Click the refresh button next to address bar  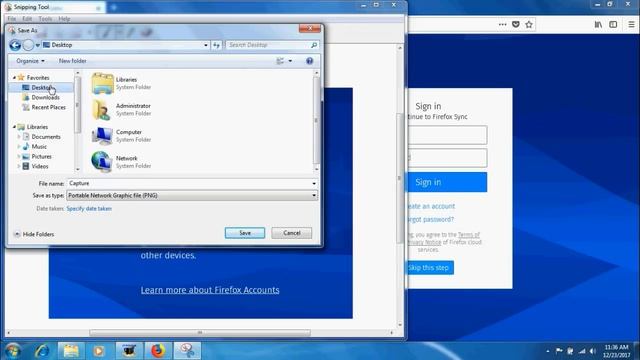[x=216, y=45]
